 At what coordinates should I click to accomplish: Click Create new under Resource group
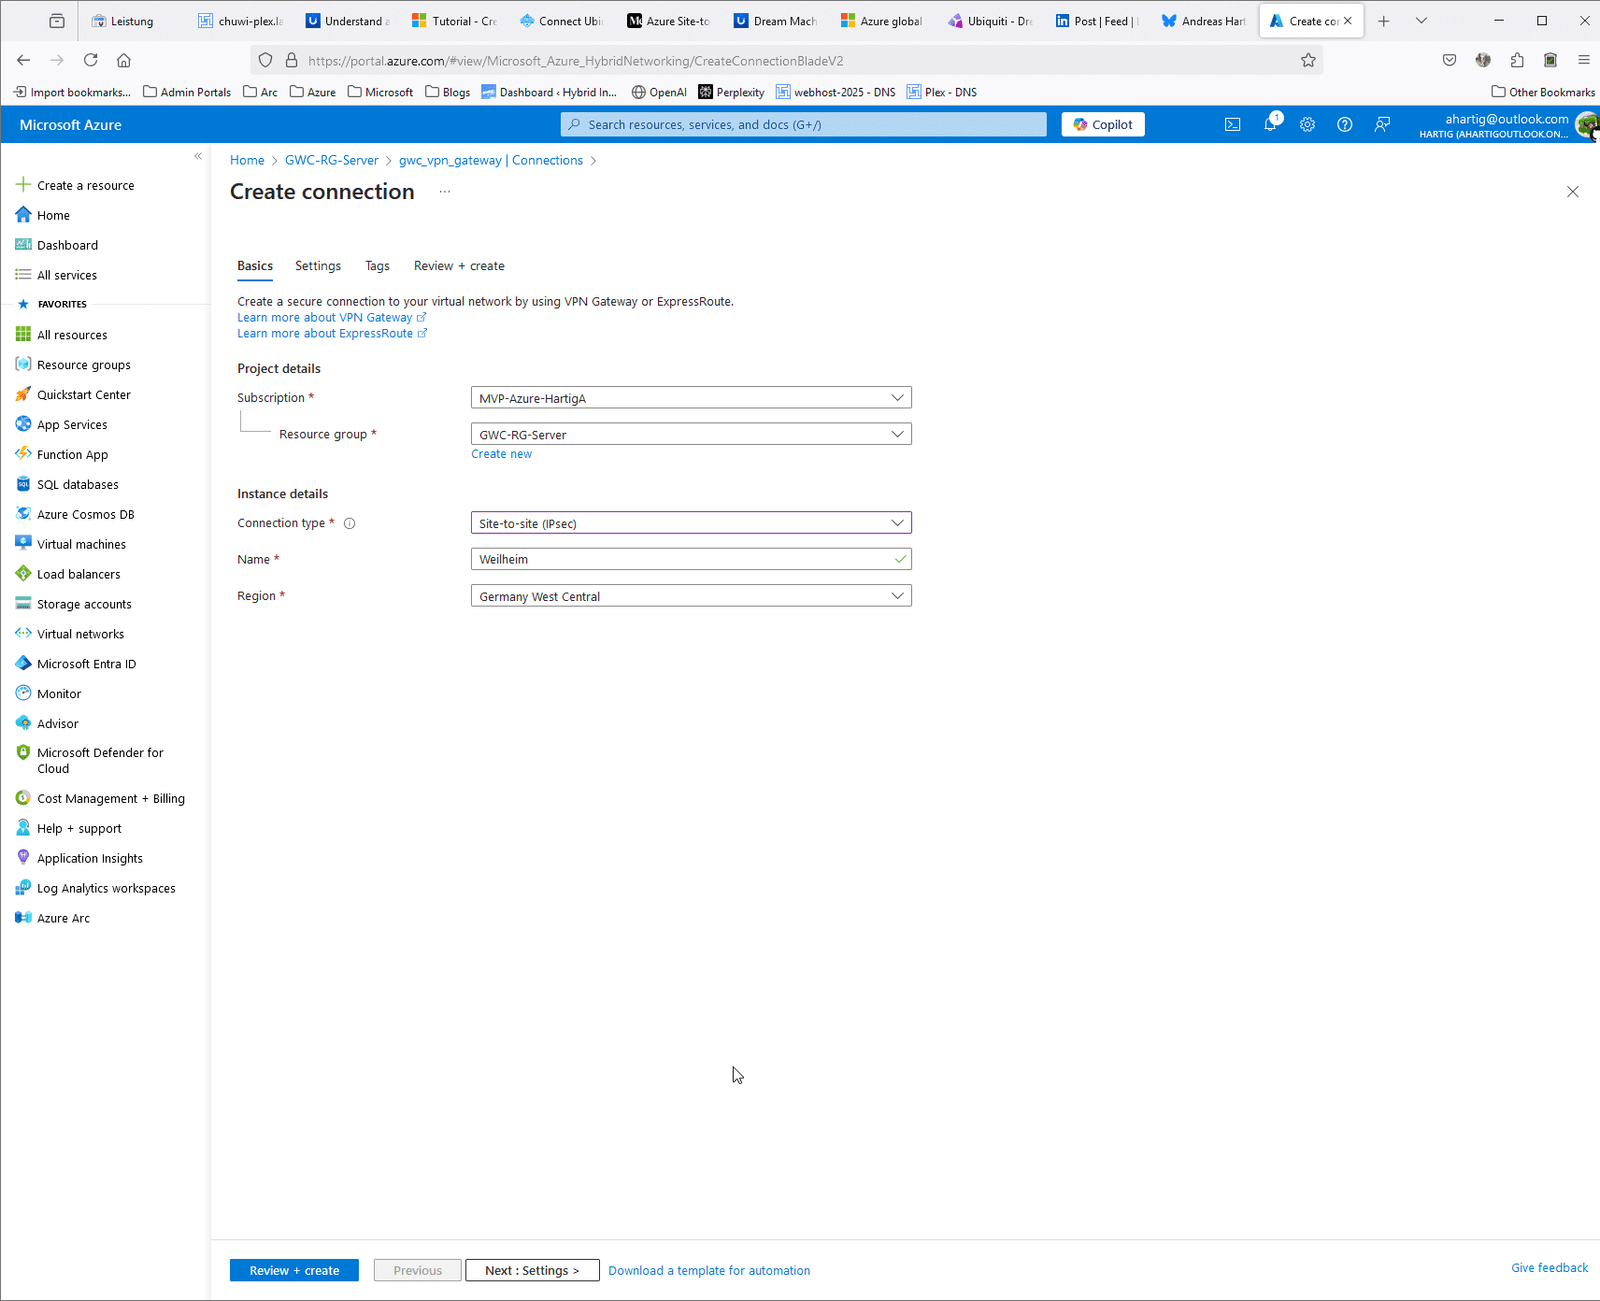click(x=501, y=453)
